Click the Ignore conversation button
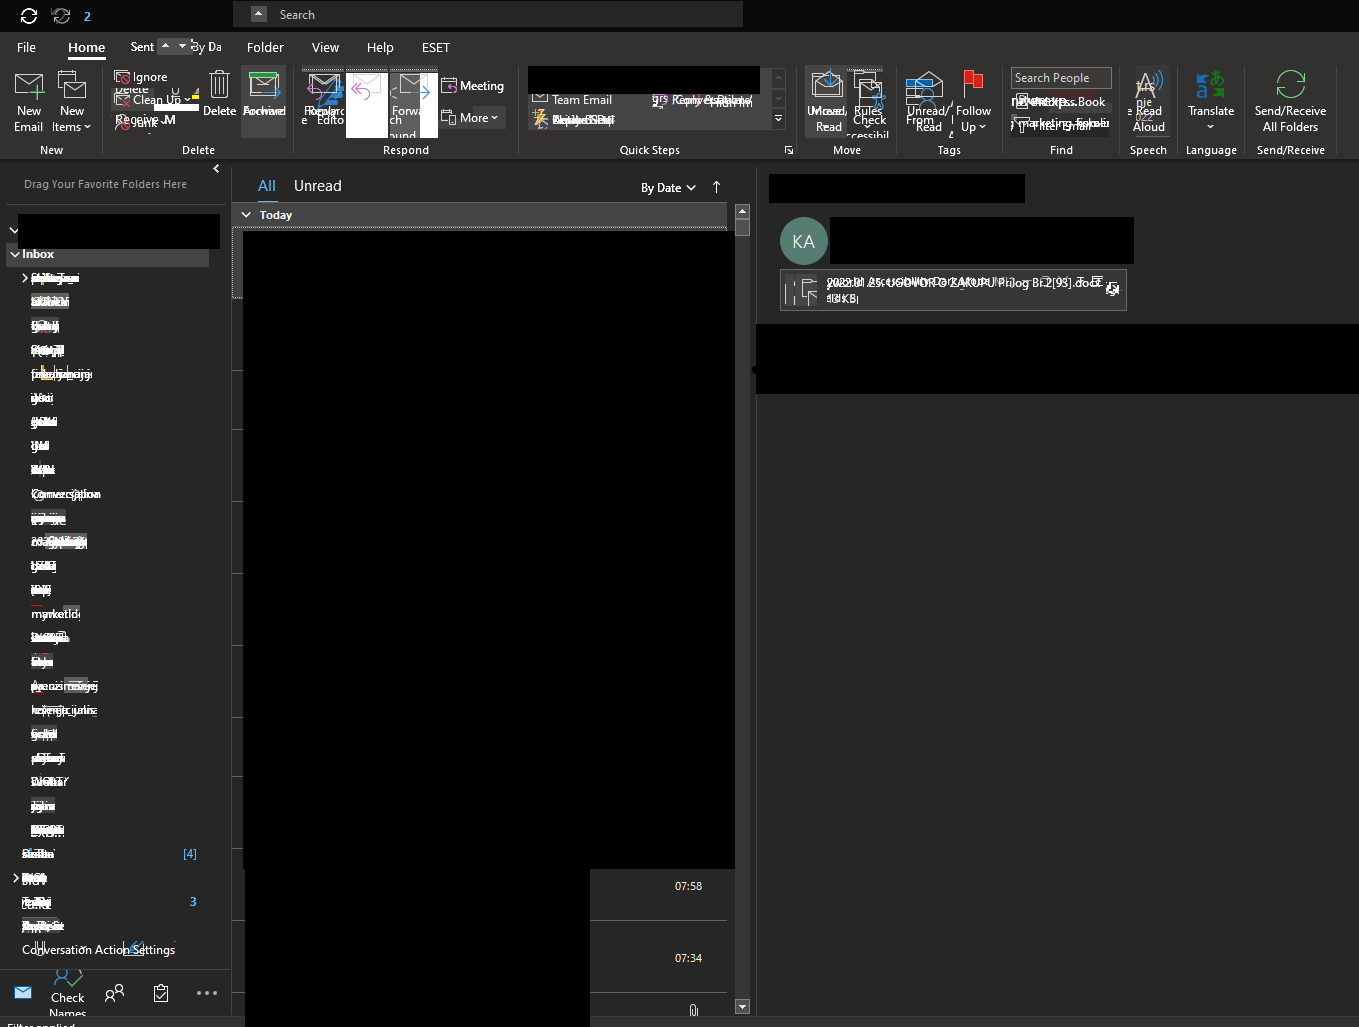The height and width of the screenshot is (1027, 1359). click(x=141, y=77)
